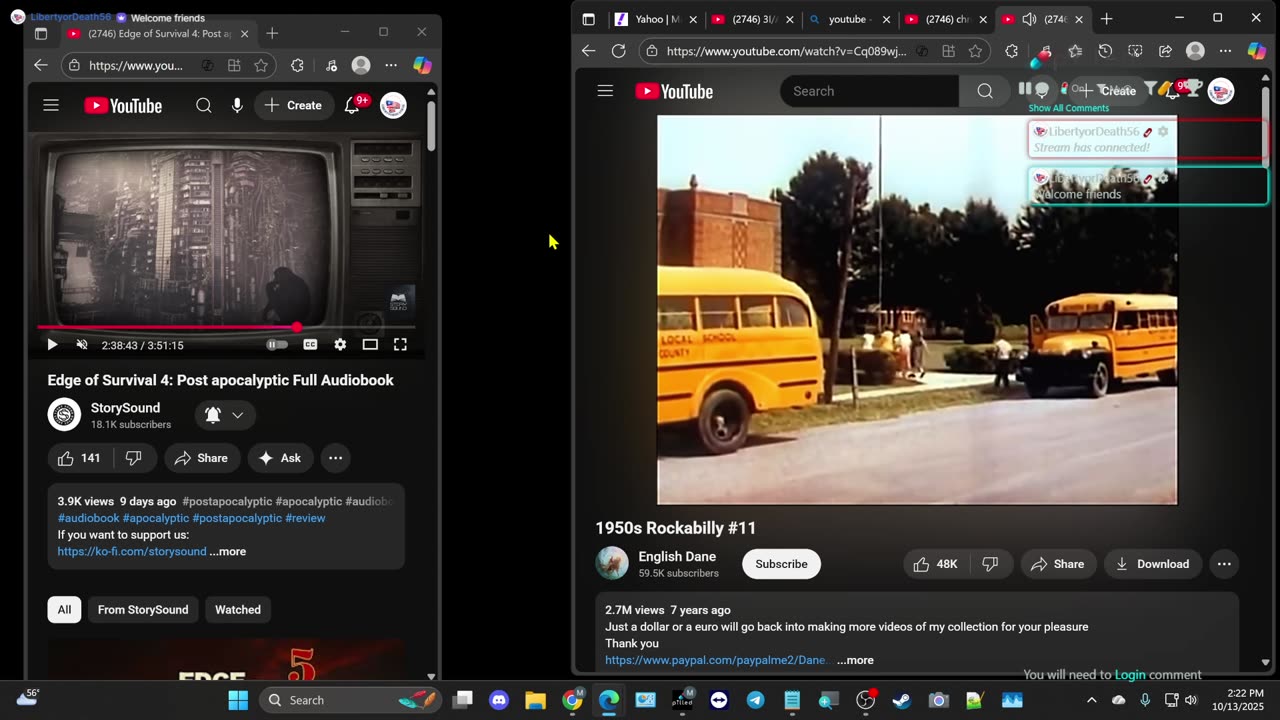
Task: Subscribe to English Dane channel
Action: [x=781, y=564]
